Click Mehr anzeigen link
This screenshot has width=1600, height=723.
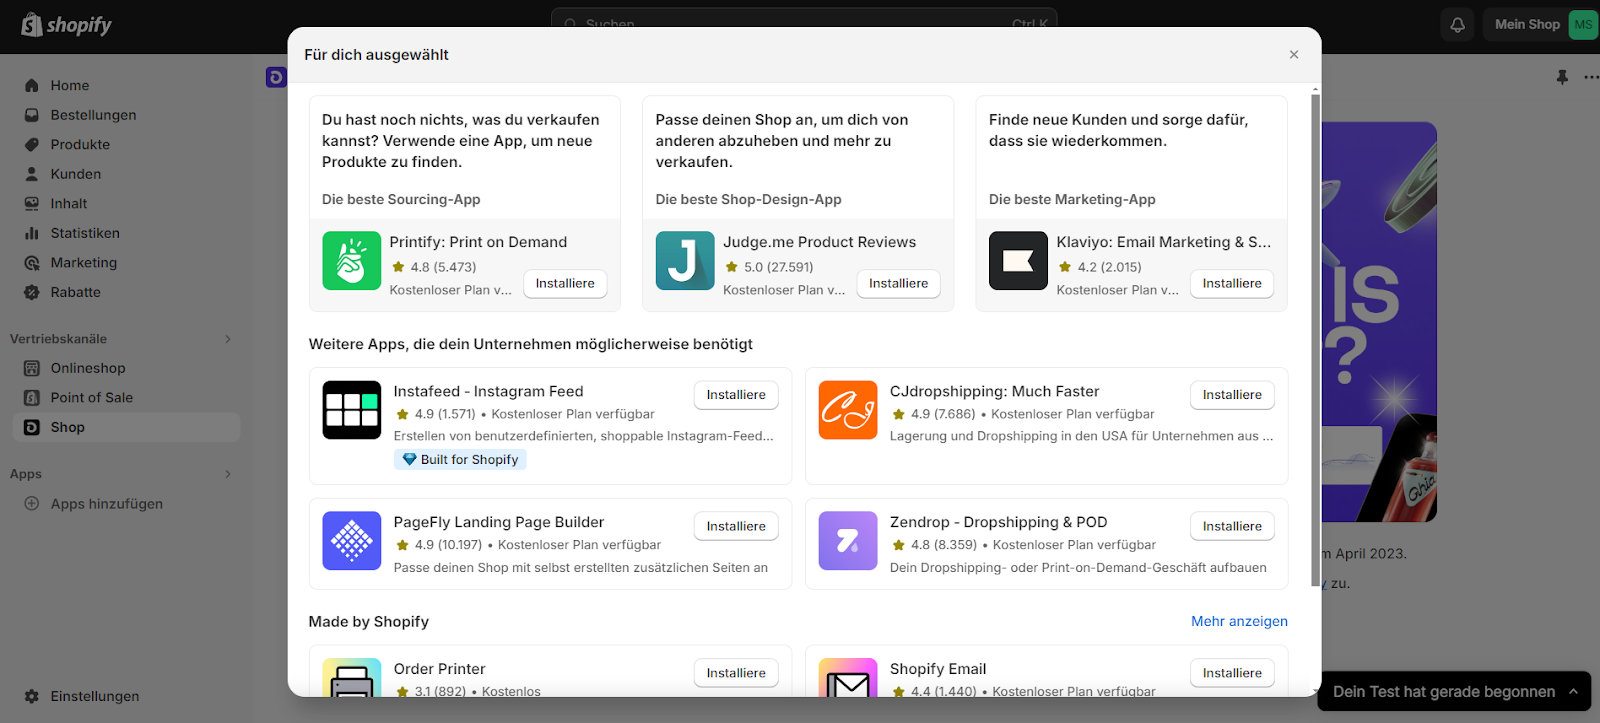(1239, 621)
